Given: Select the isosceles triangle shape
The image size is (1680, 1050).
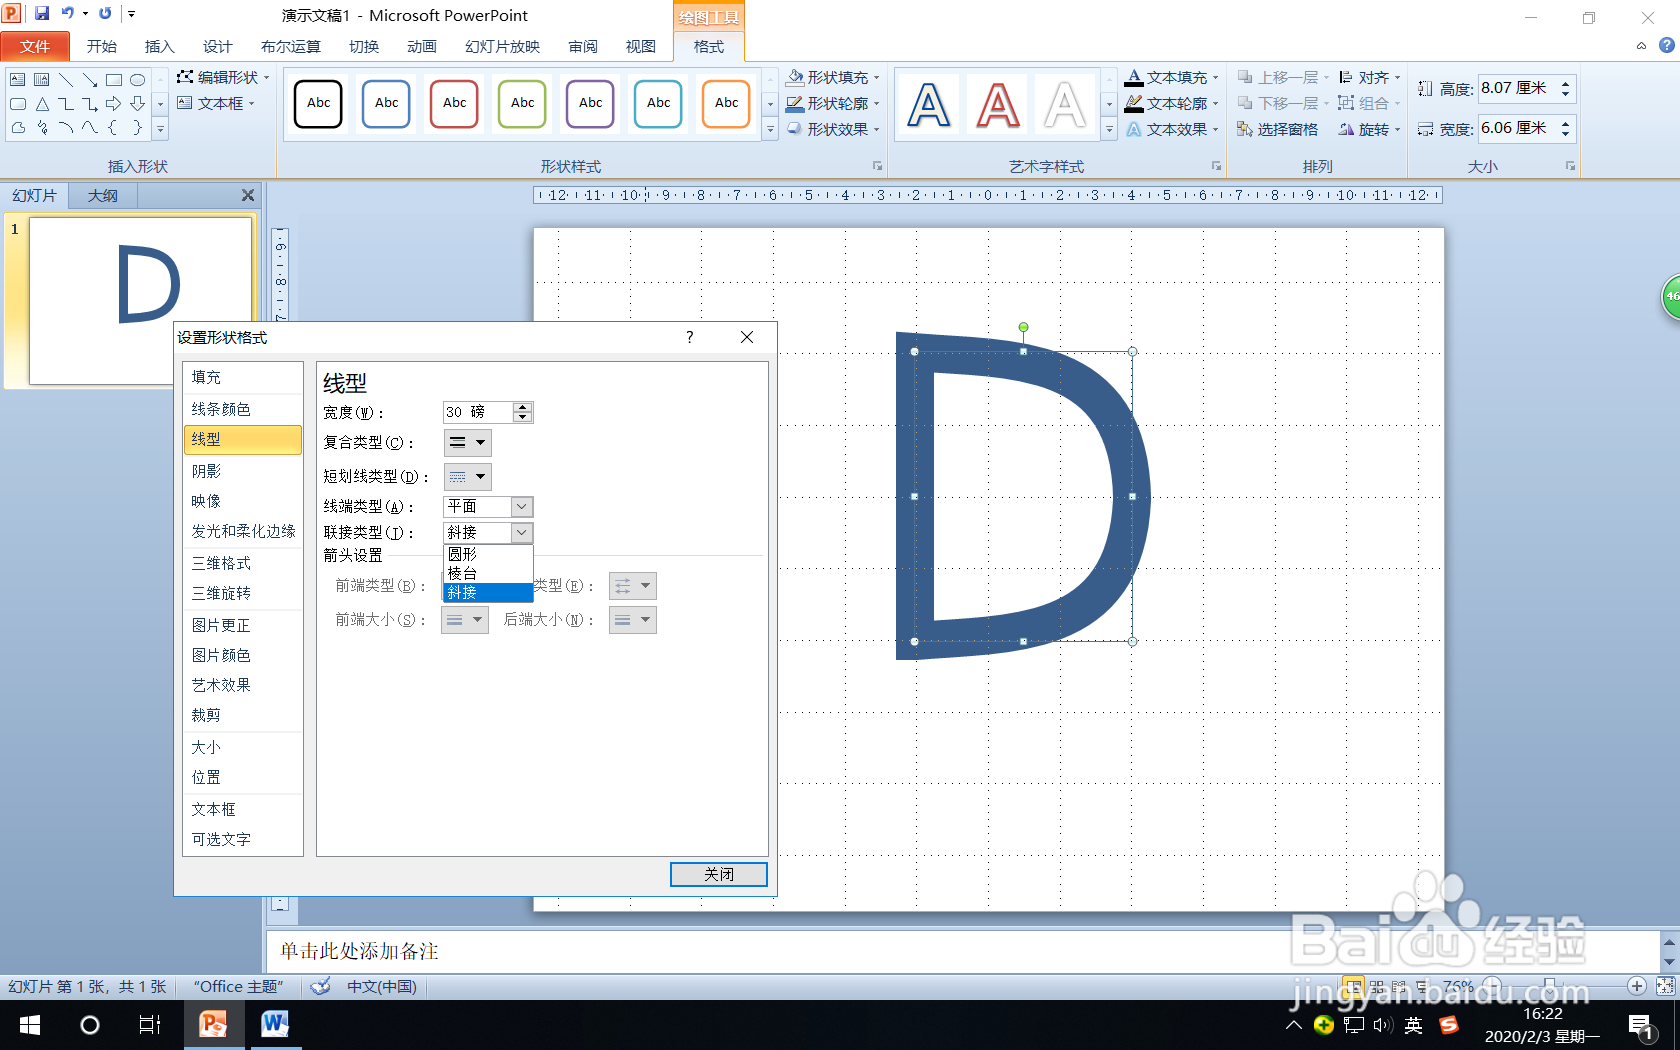Looking at the screenshot, I should [x=42, y=103].
